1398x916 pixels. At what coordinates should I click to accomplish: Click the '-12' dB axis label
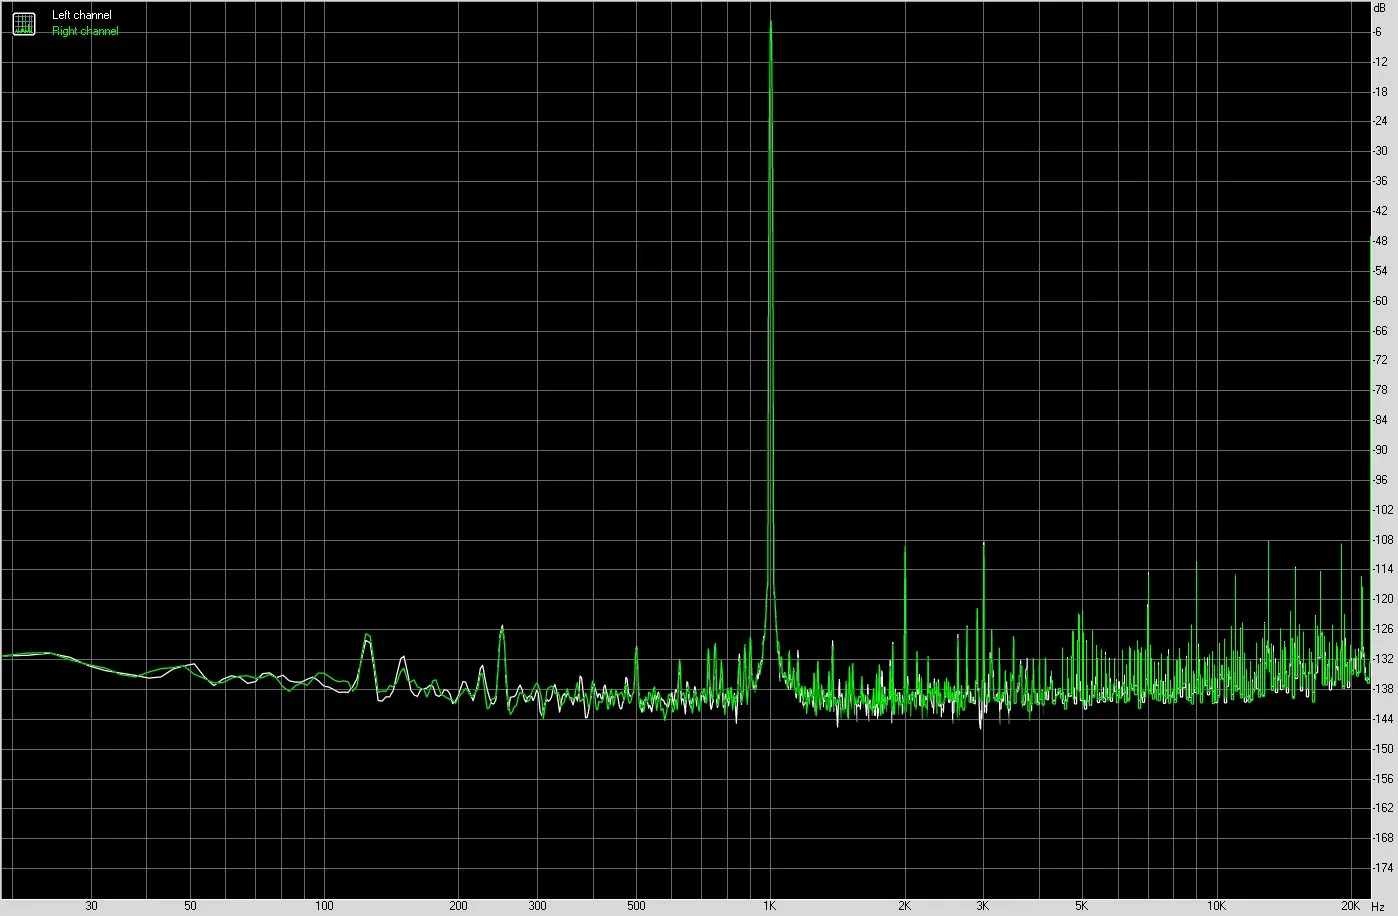tap(1381, 62)
